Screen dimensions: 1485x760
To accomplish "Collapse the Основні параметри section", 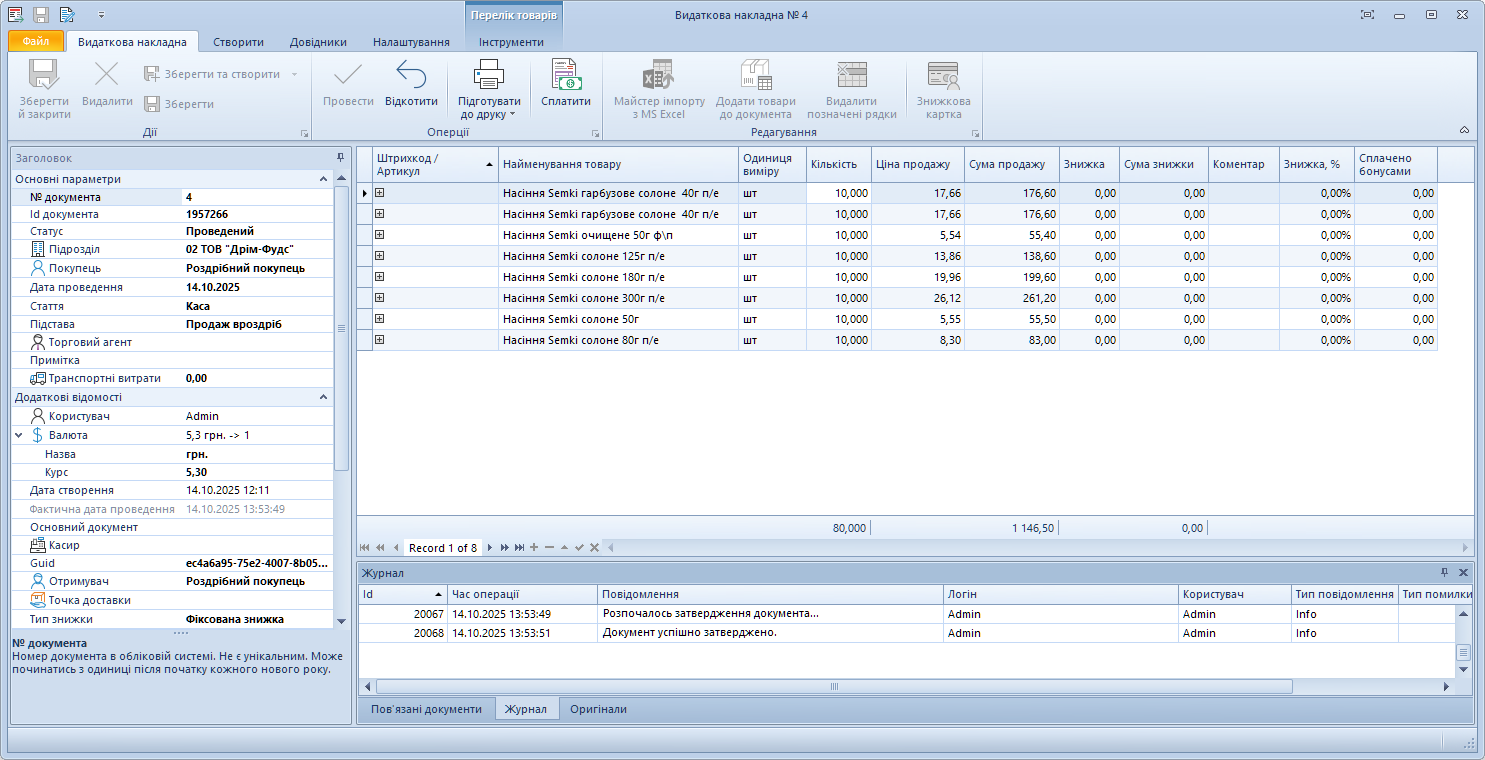I will click(x=323, y=179).
